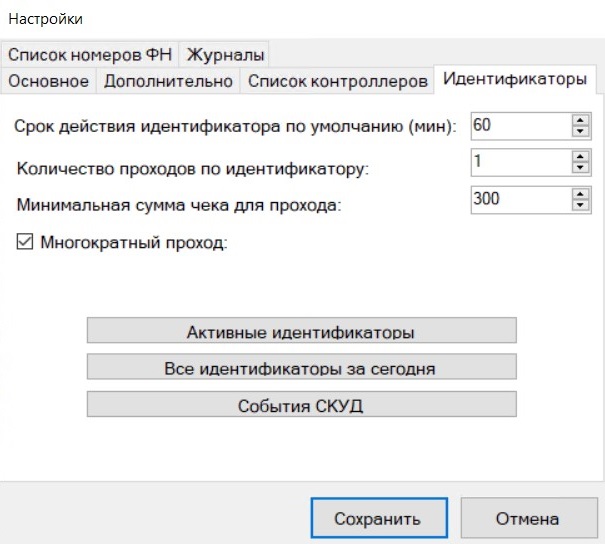Focus the minimum receipt sum field showing 300
The width and height of the screenshot is (605, 544).
pos(522,200)
